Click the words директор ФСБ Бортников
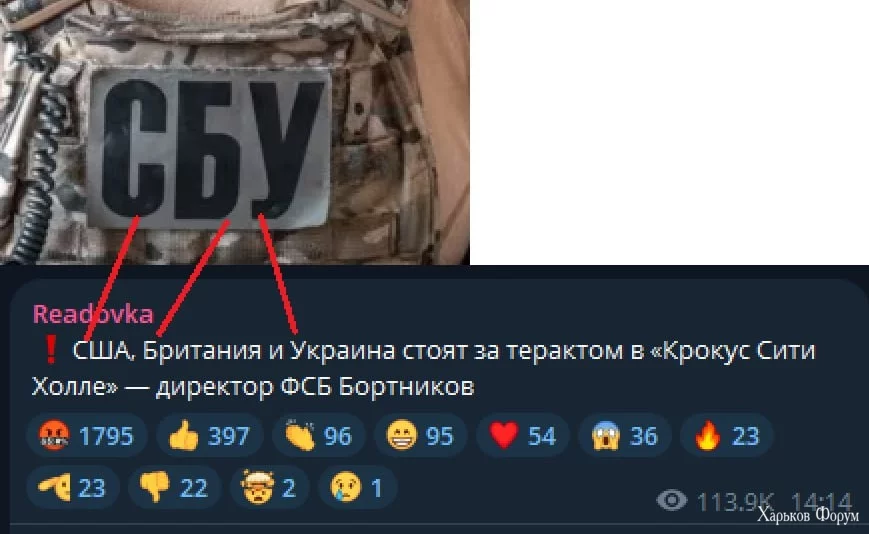 coord(315,387)
